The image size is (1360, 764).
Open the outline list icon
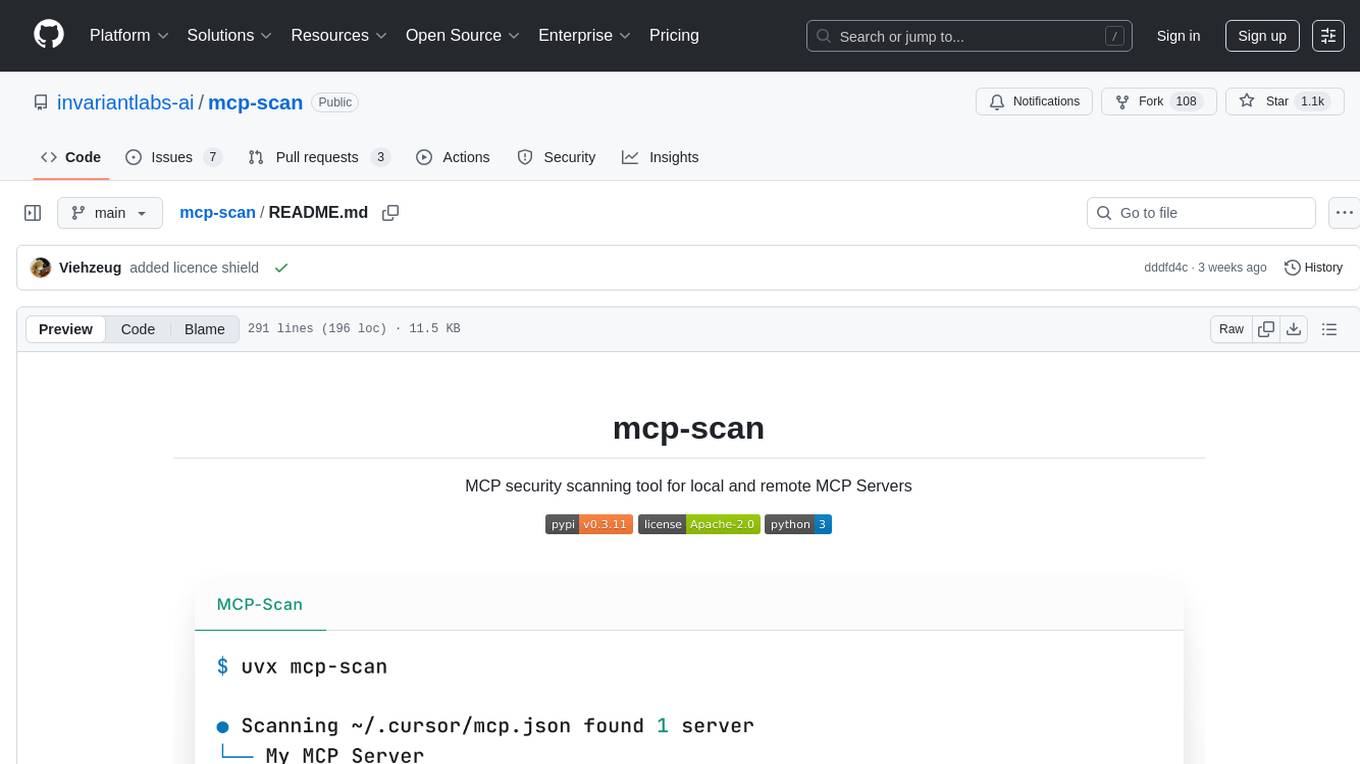tap(1329, 329)
